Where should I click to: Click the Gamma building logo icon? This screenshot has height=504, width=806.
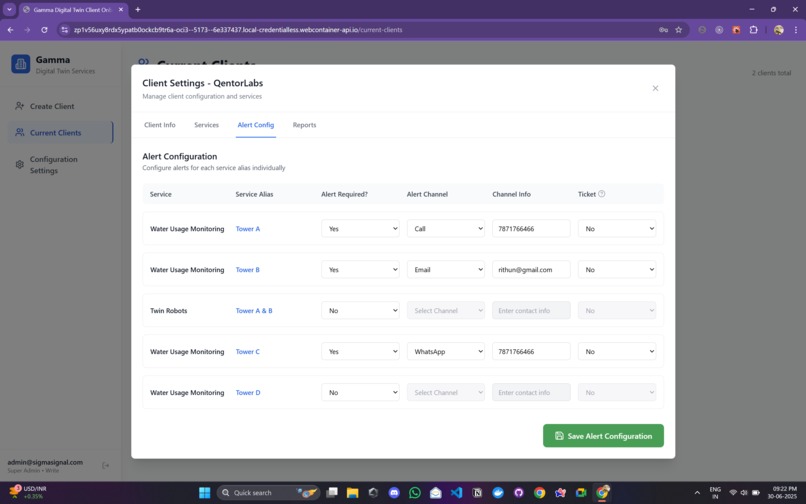click(21, 64)
